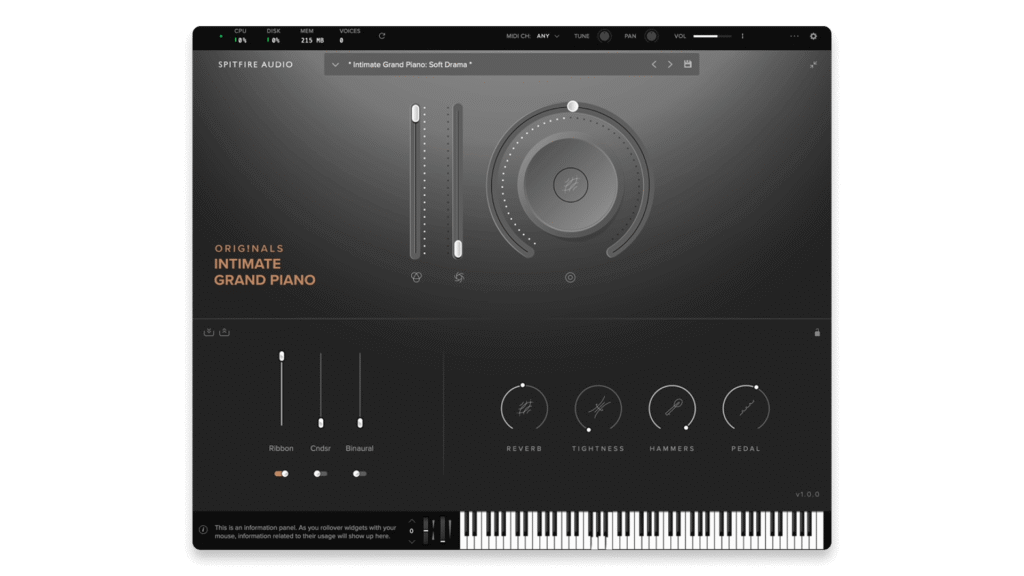The width and height of the screenshot is (1024, 576).
Task: Click the Pedal knob icon
Action: coord(746,408)
